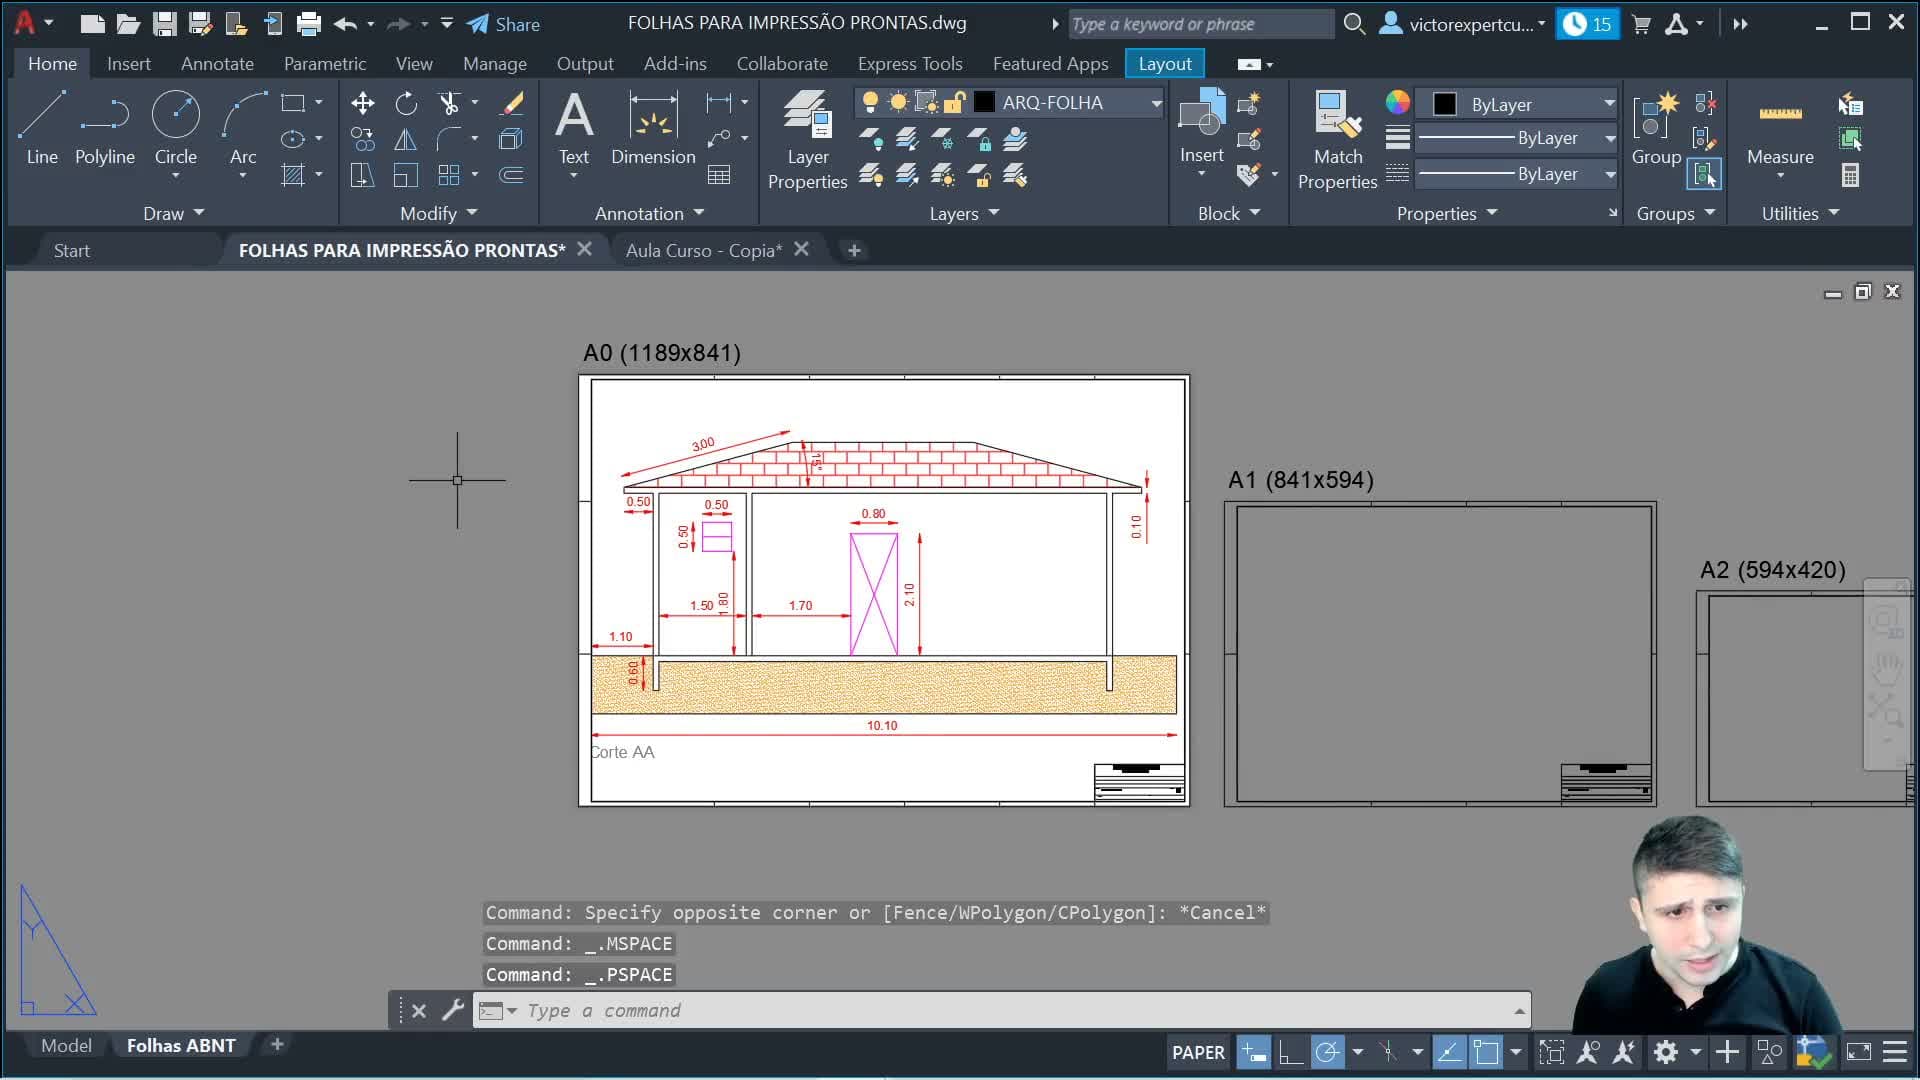Expand the Annotation panel
This screenshot has height=1080, width=1920.
(649, 213)
